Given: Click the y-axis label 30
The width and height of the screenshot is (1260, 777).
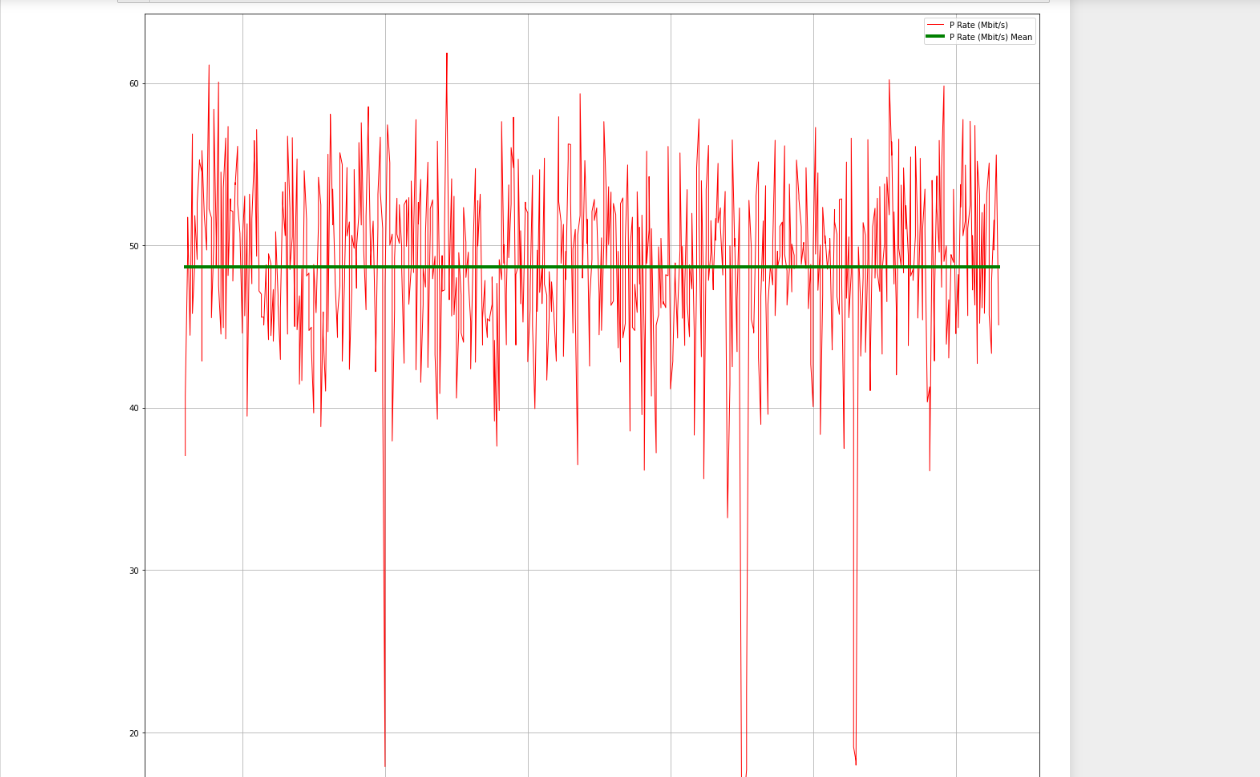Looking at the screenshot, I should [x=135, y=571].
